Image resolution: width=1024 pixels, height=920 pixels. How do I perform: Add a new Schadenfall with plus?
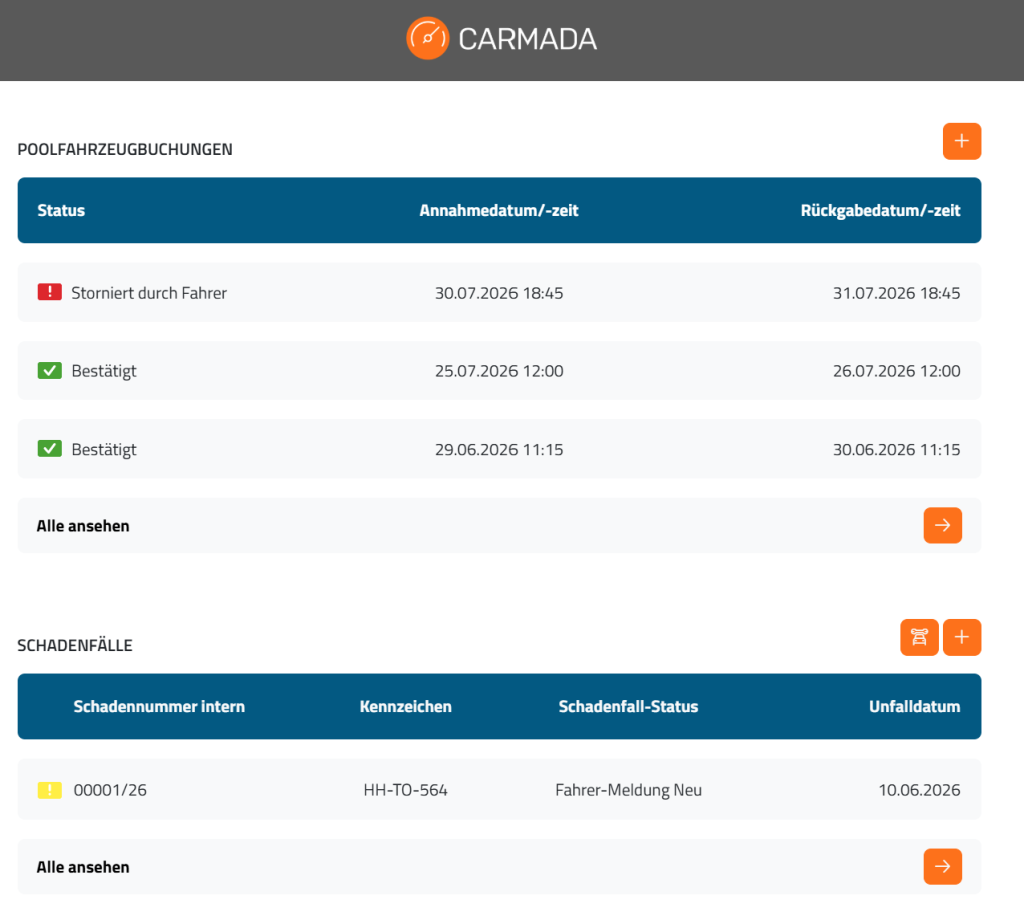point(961,637)
